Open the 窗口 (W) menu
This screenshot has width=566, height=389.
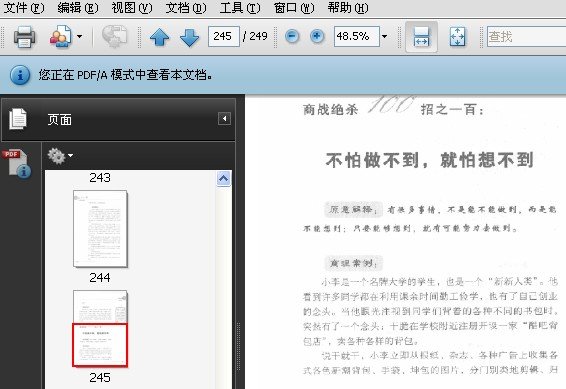pyautogui.click(x=294, y=8)
